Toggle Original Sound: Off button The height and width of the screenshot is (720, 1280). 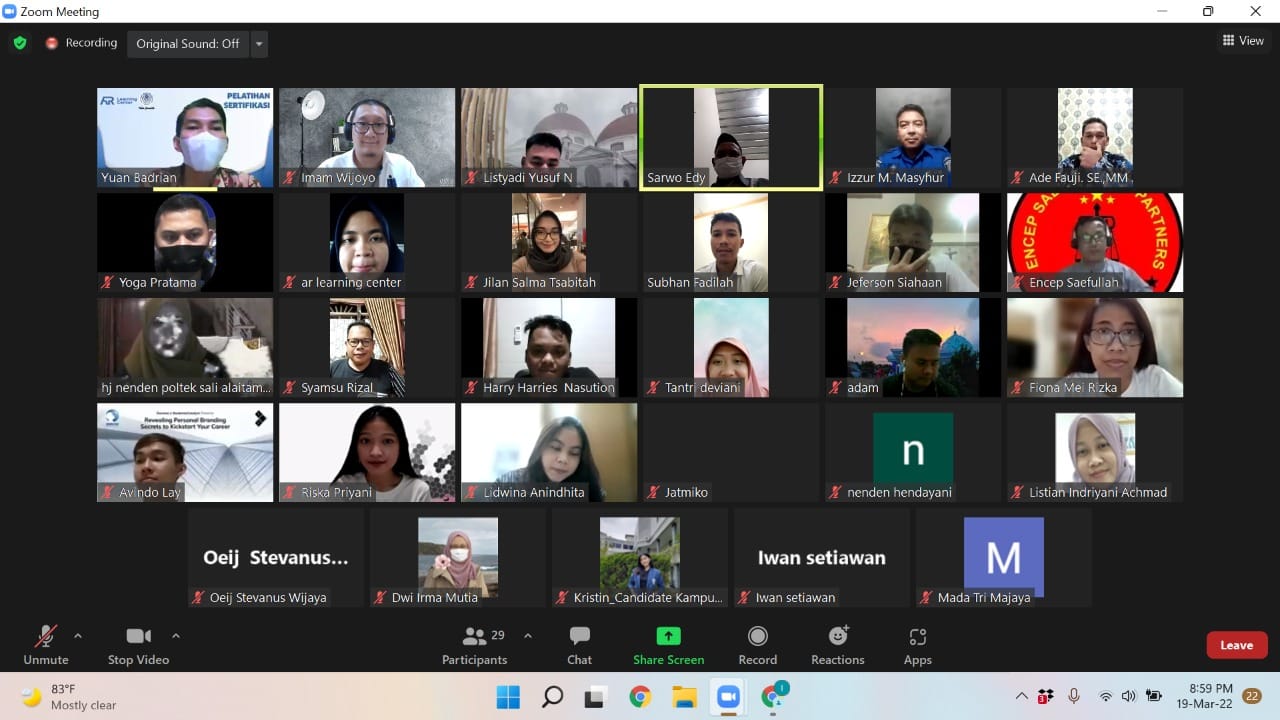[188, 44]
